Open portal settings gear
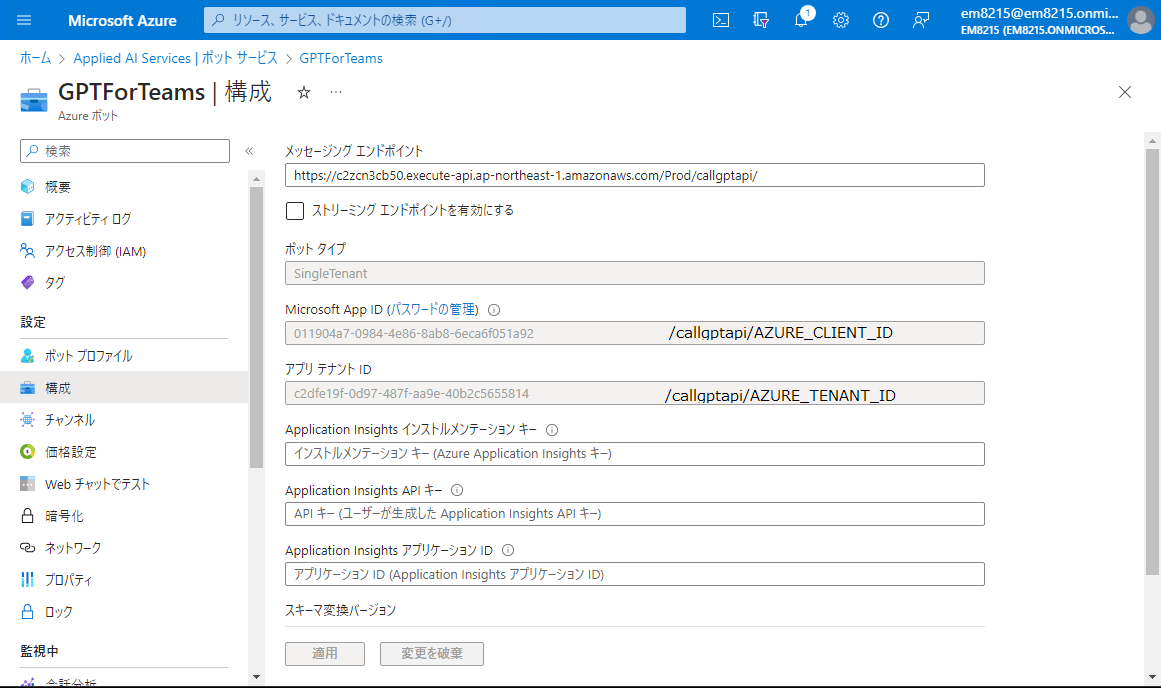 tap(840, 20)
